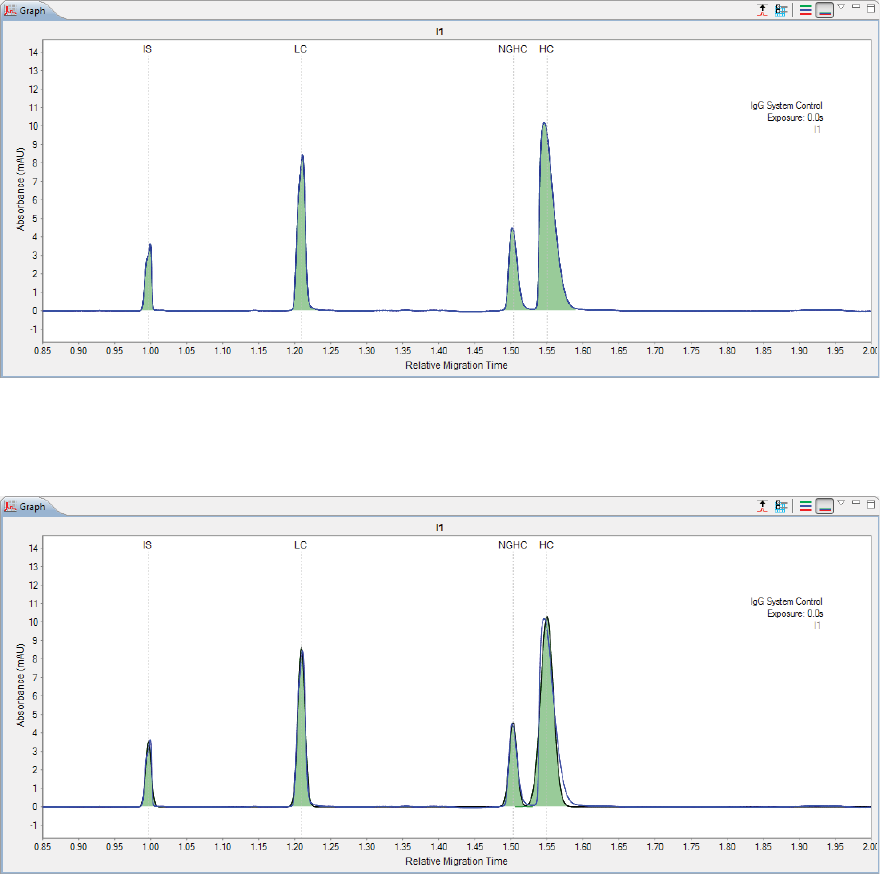This screenshot has height=874, width=880.
Task: Expand the view menu triangle in the upper Graph panel
Action: (841, 7)
